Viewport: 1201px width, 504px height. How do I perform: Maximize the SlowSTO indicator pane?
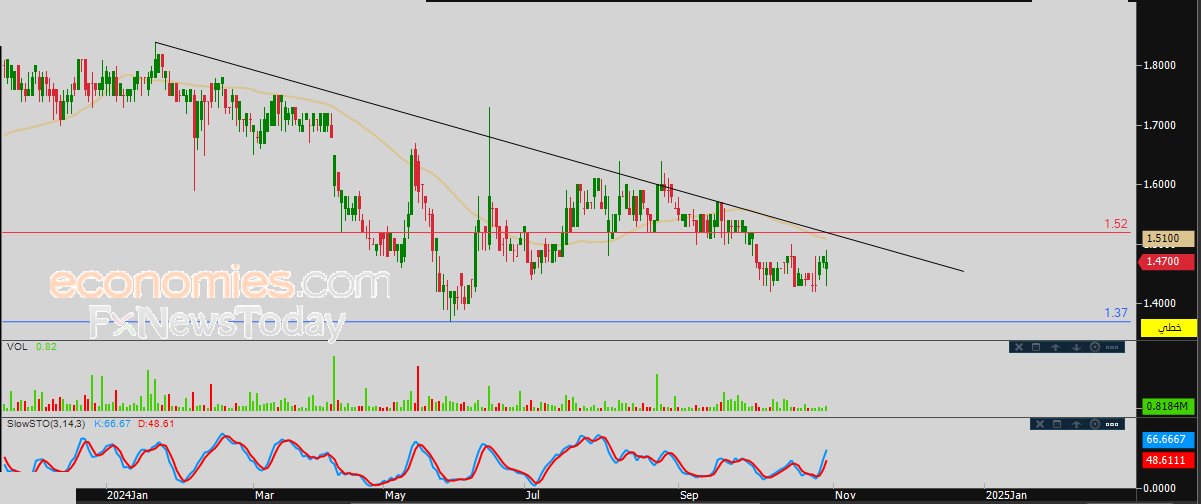point(1057,424)
